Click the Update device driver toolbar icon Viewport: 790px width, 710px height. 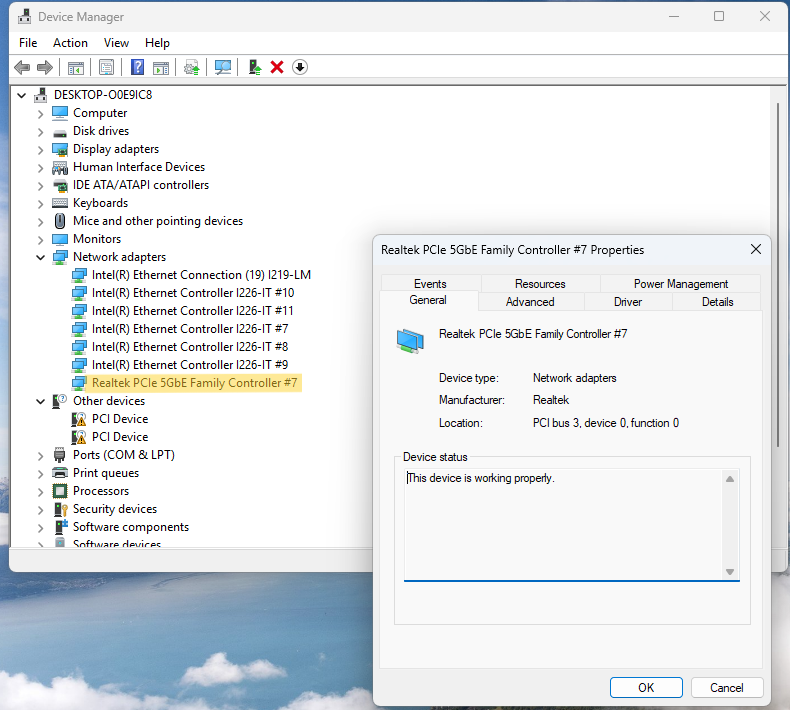[255, 67]
